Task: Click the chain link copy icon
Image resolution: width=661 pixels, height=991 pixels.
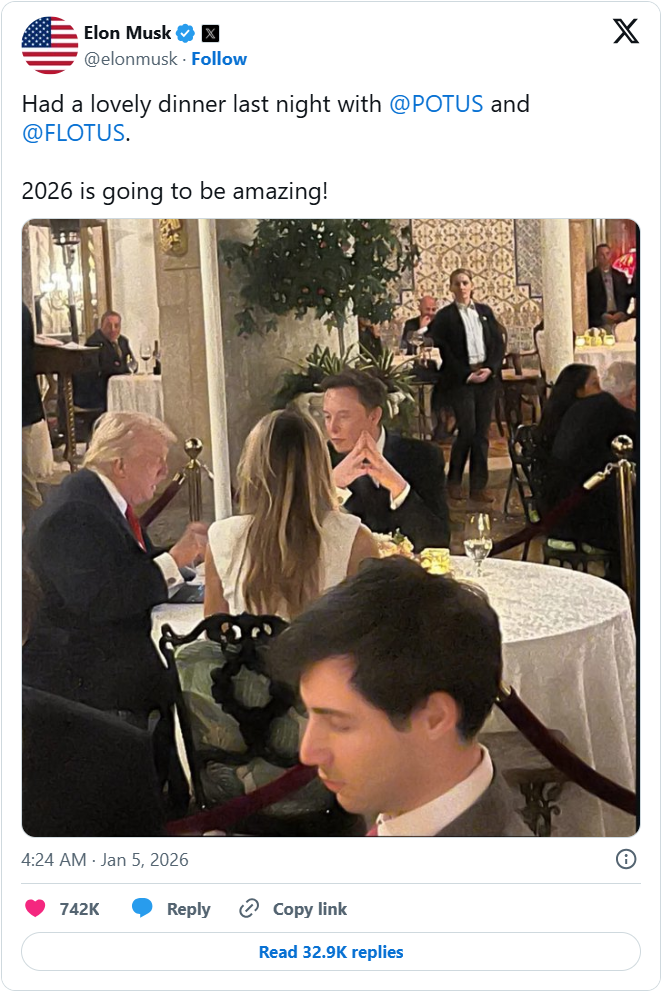Action: pos(249,908)
